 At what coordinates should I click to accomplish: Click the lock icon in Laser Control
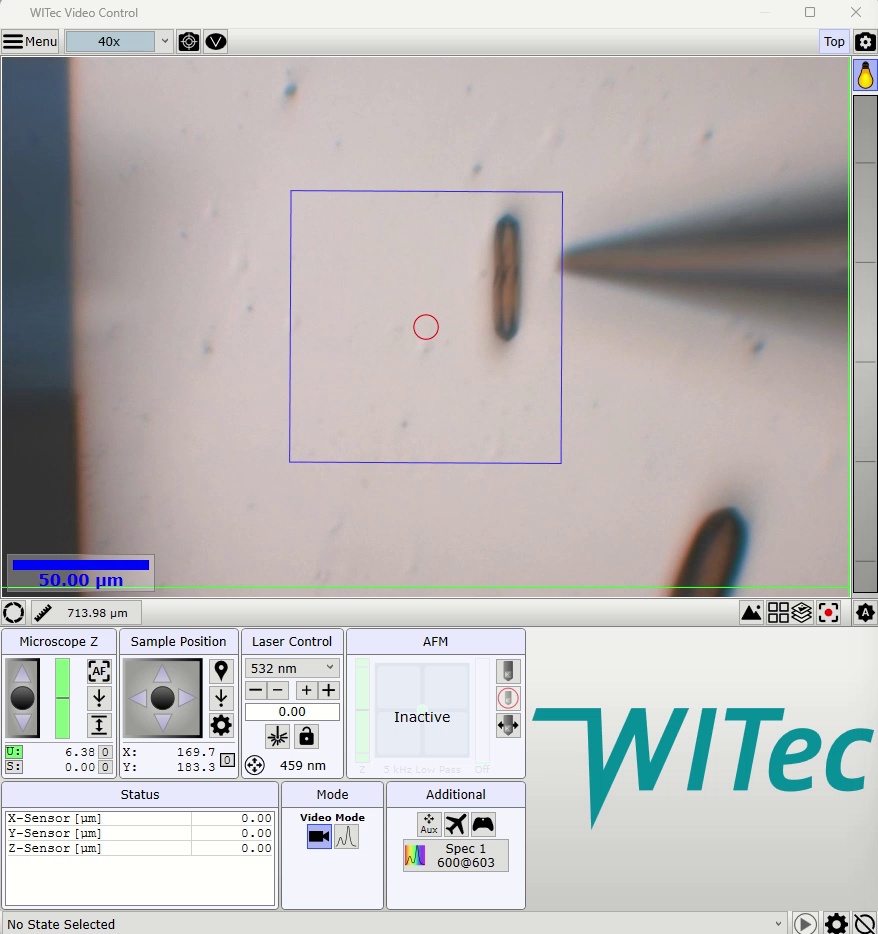pyautogui.click(x=306, y=735)
